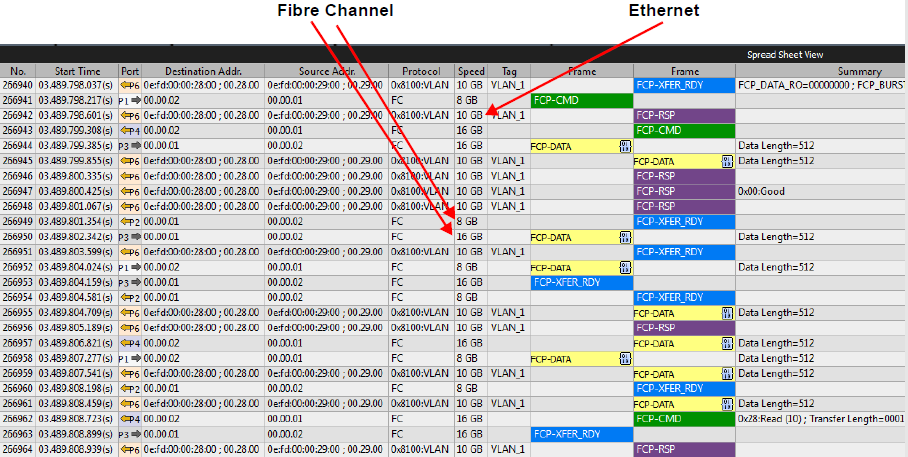Screen dimensions: 908x457
Task: Click the P6 port arrow icon in row 266940
Action: 130,86
